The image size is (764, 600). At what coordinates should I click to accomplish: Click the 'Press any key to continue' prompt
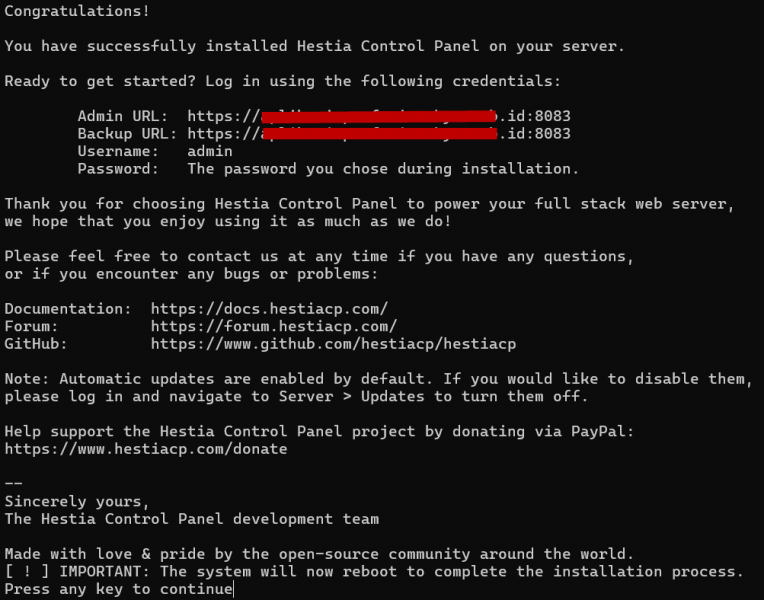click(118, 589)
